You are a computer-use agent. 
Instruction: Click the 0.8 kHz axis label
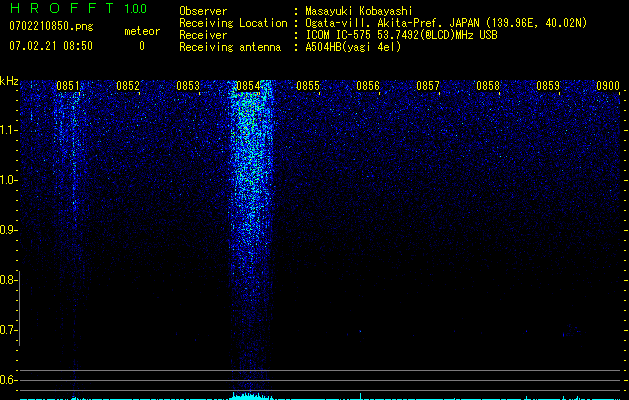coord(8,280)
